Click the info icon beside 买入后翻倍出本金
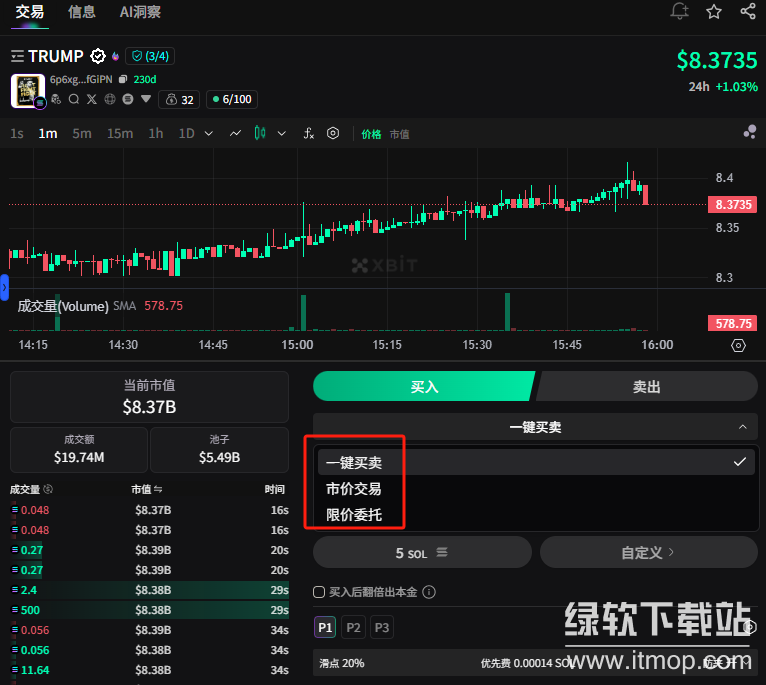 (x=429, y=592)
